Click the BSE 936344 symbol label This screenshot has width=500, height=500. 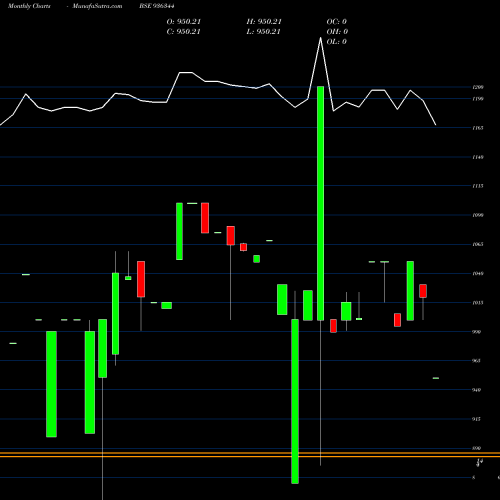coord(157,6)
